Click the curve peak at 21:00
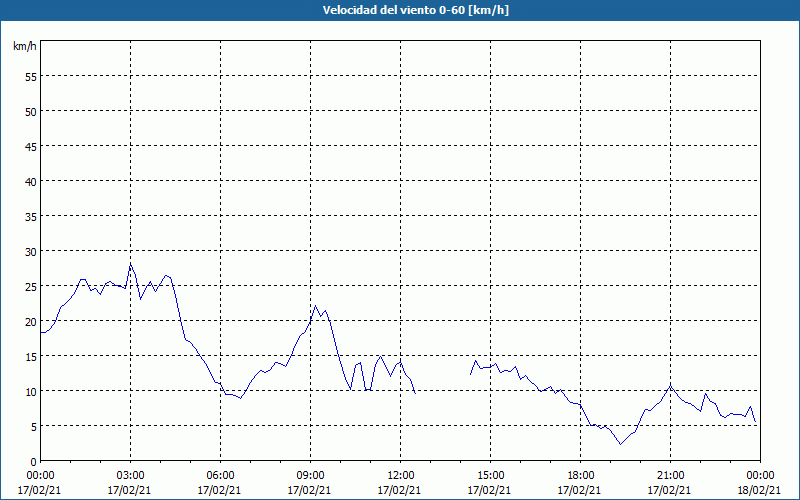Viewport: 800px width, 500px height. pos(671,386)
